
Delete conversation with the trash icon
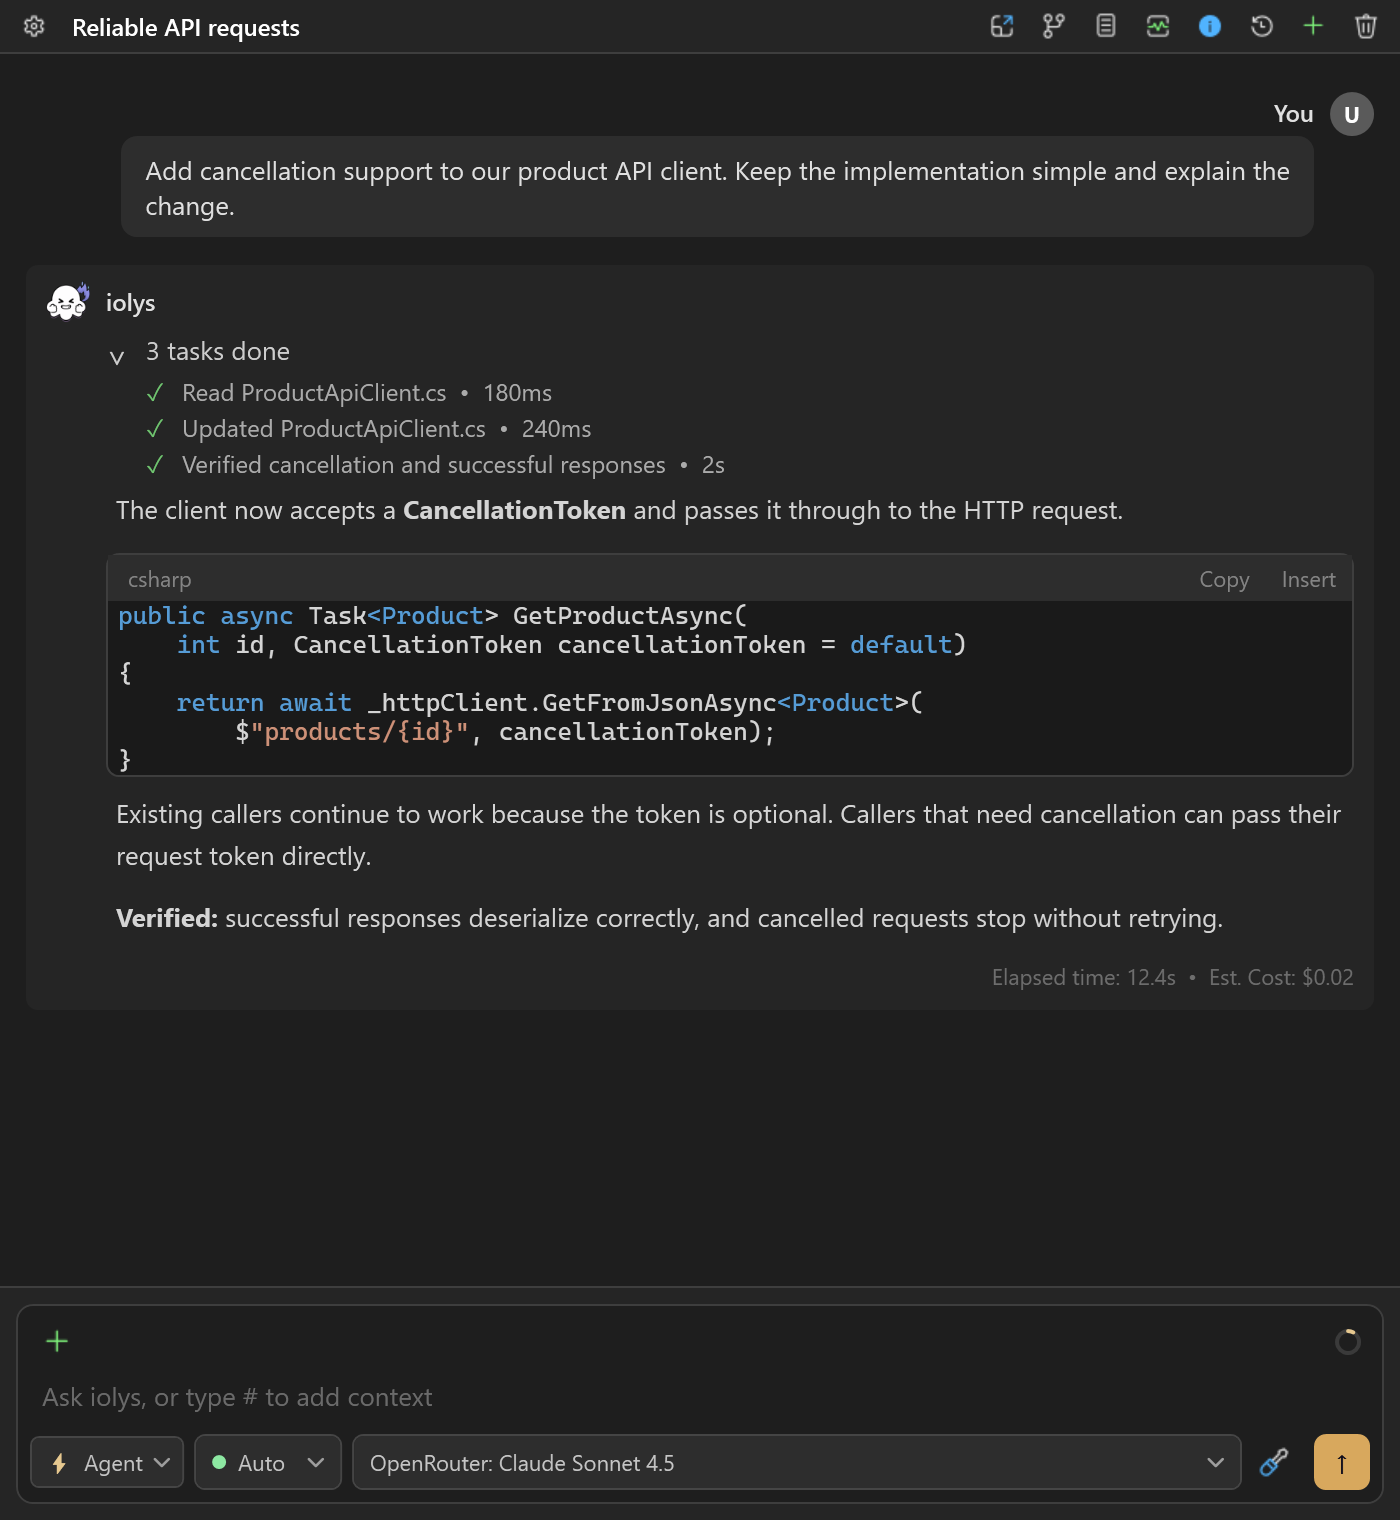pos(1366,27)
